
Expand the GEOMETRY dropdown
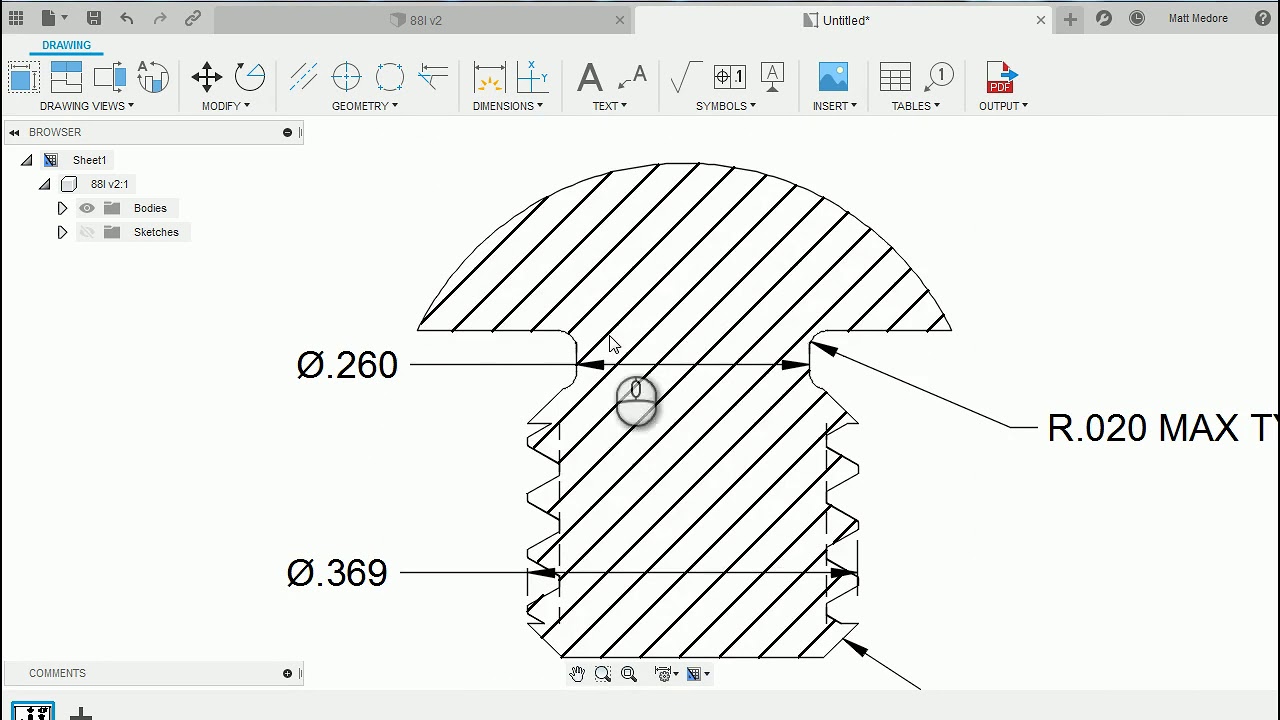(365, 106)
